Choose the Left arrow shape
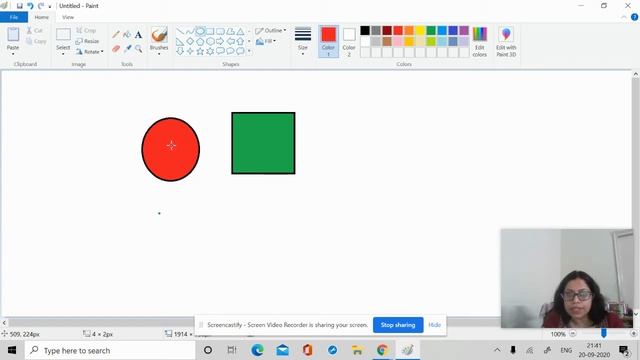Viewport: 640px width, 360px height. [231, 41]
